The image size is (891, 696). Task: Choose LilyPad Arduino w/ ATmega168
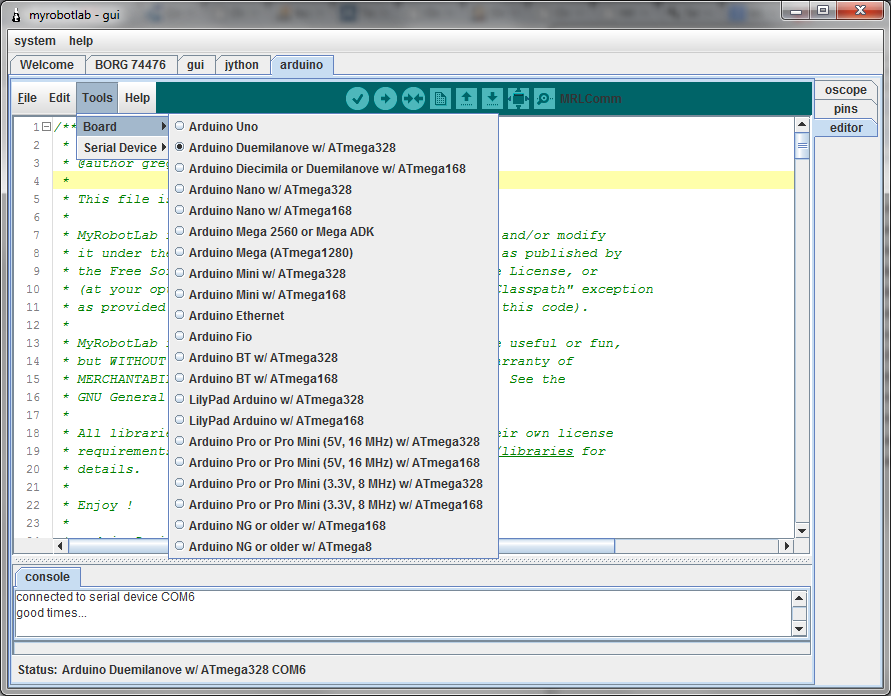[334, 421]
